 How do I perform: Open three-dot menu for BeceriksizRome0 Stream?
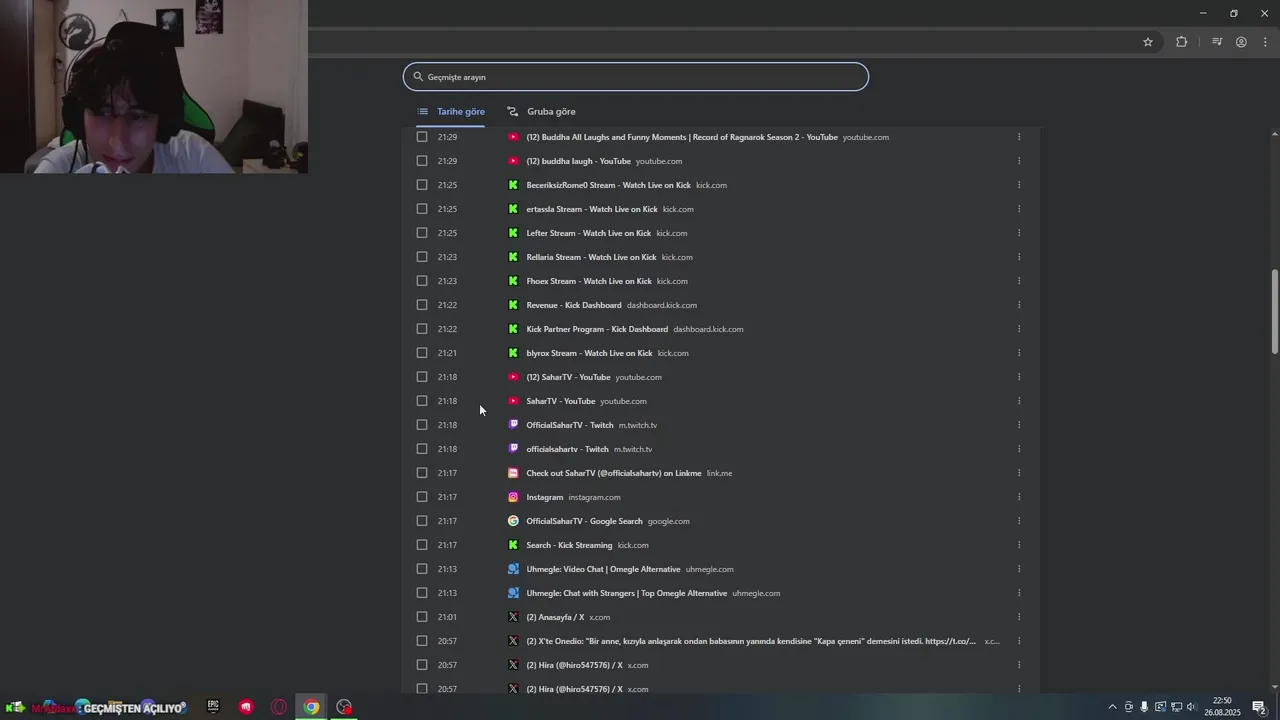(1019, 185)
